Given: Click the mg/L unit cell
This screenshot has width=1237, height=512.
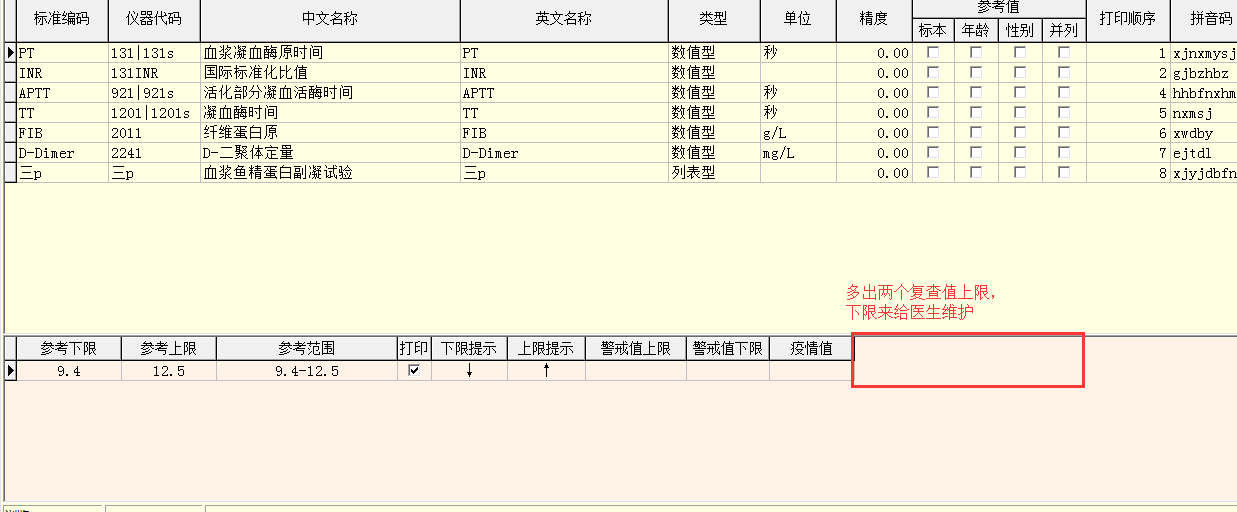Looking at the screenshot, I should pyautogui.click(x=798, y=152).
